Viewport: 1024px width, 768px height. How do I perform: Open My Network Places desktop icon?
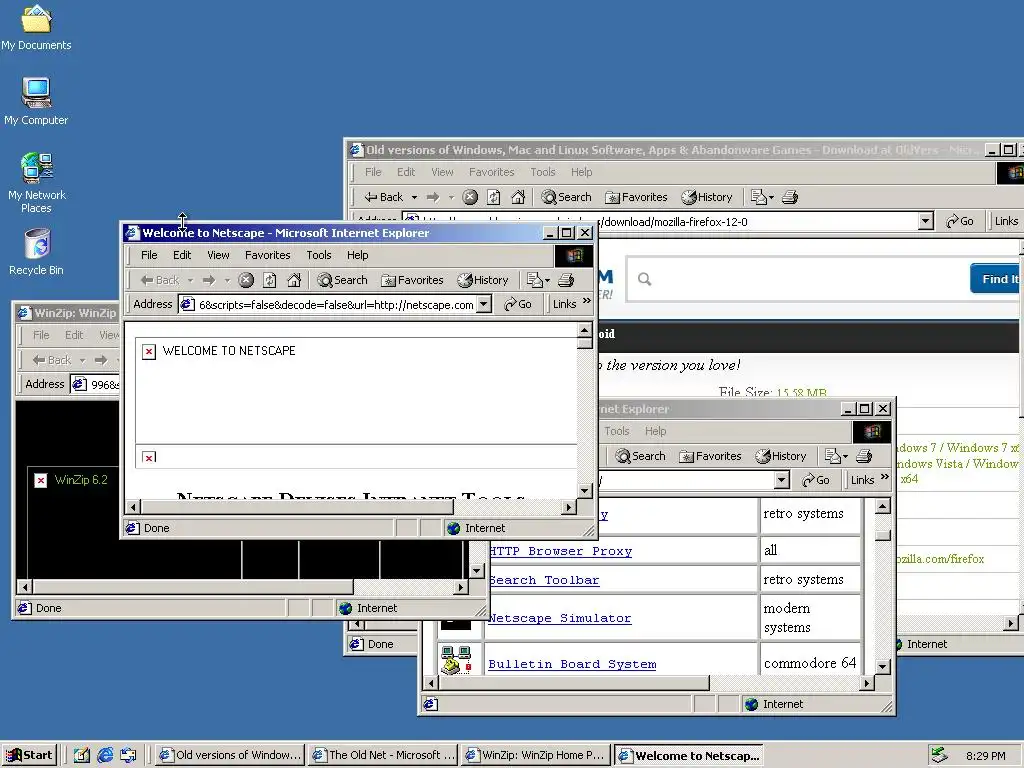[36, 182]
